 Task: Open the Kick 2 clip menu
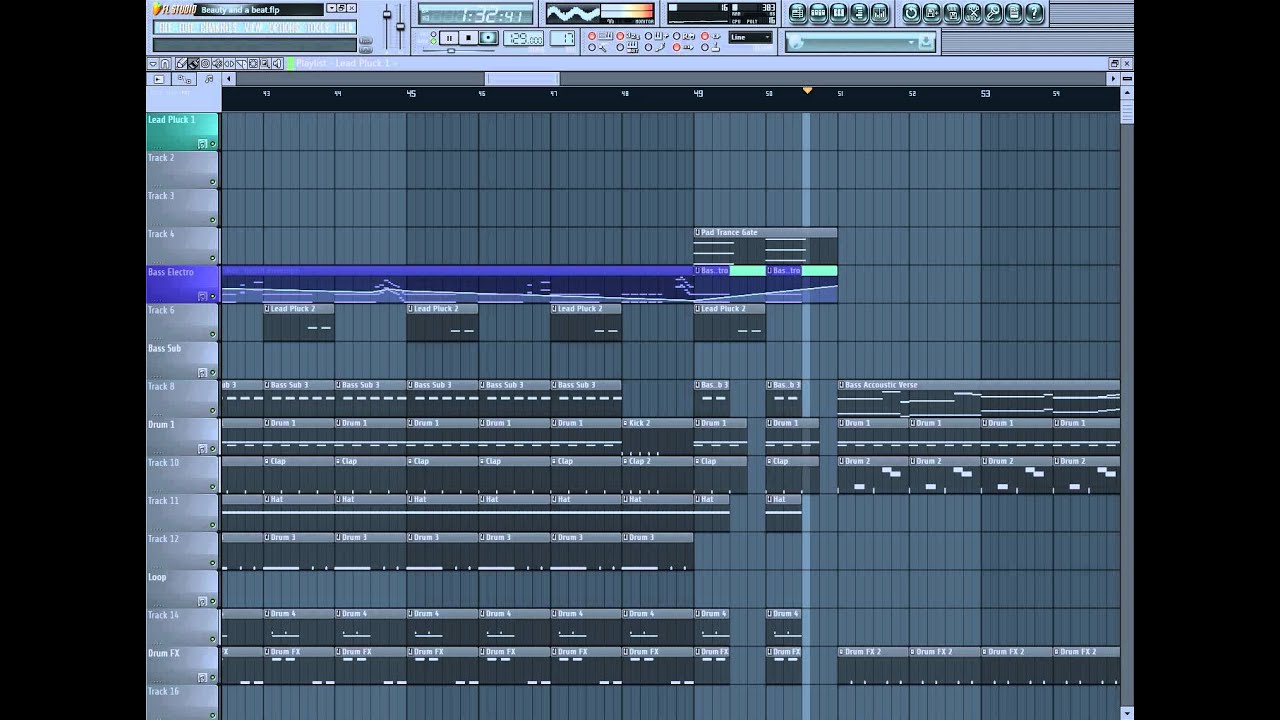626,423
